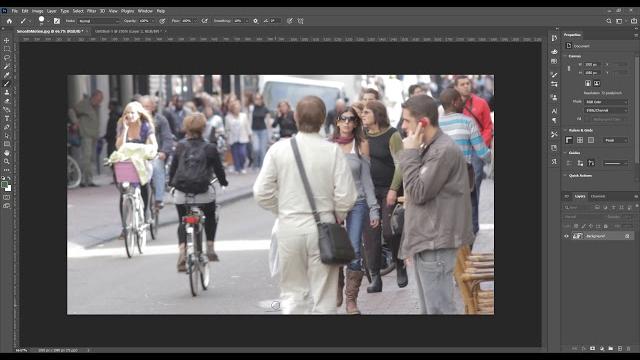
Task: Open the Bits/Channel dropdown
Action: coord(606,110)
